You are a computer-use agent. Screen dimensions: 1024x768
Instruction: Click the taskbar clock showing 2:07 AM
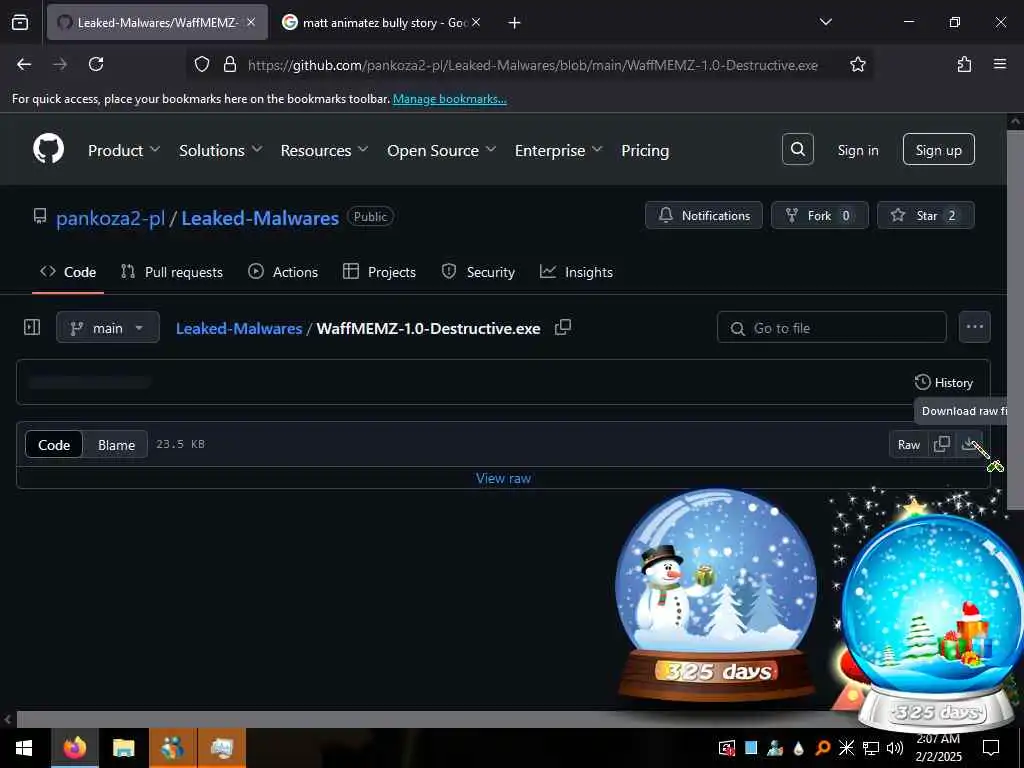[x=938, y=748]
